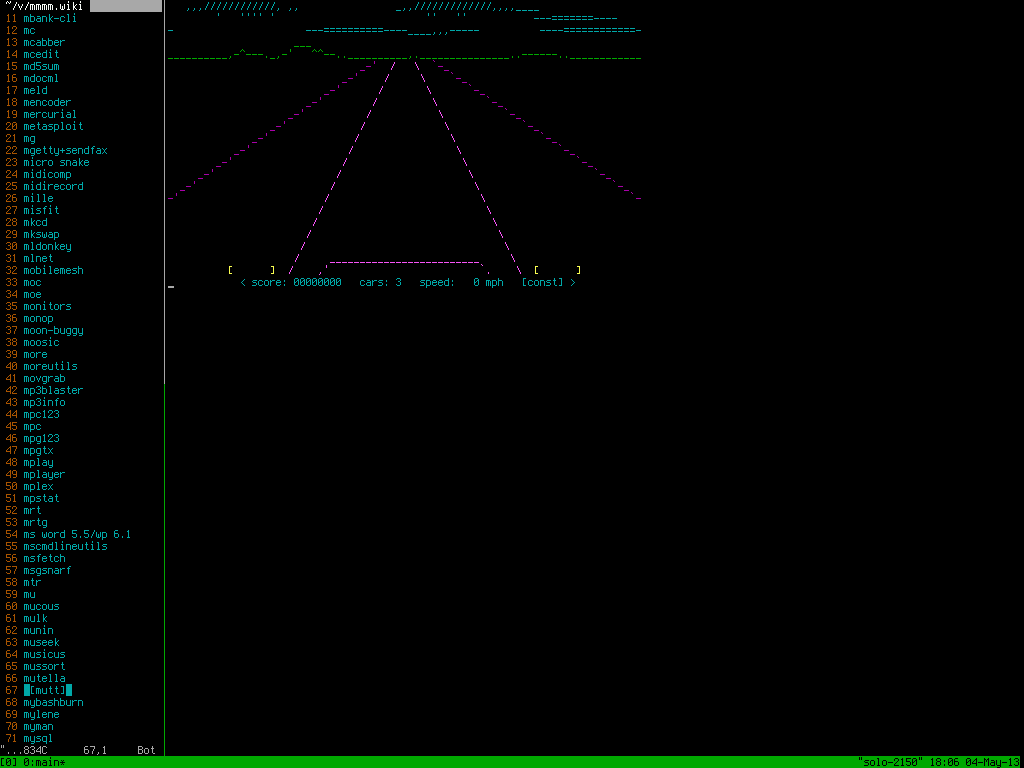This screenshot has height=768, width=1024.
Task: Click line number 67 in the gutter
Action: tap(11, 690)
